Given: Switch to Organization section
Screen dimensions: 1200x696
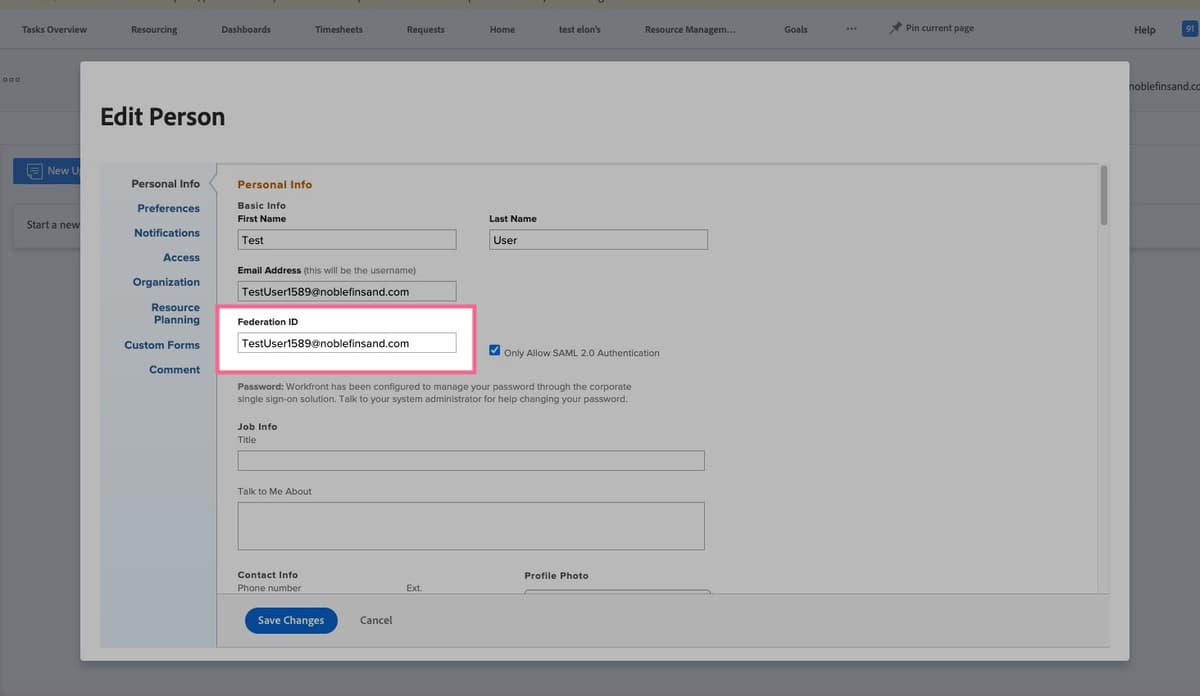Looking at the screenshot, I should (x=166, y=282).
